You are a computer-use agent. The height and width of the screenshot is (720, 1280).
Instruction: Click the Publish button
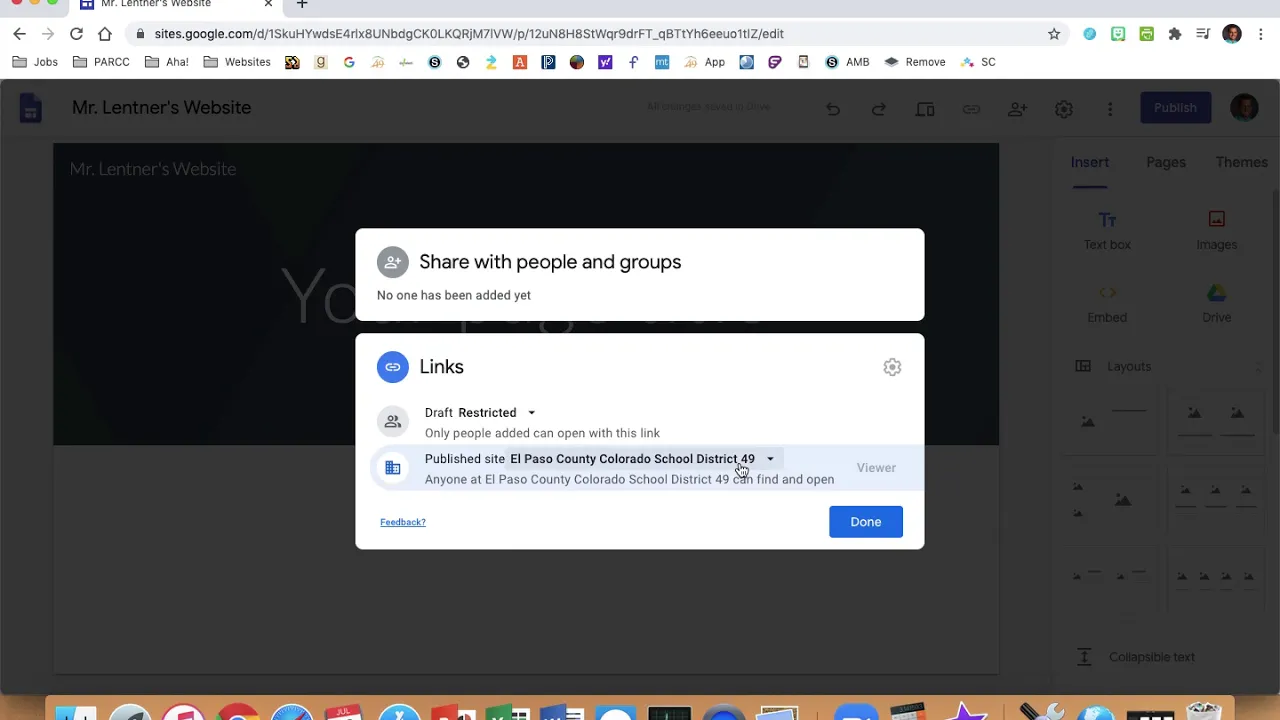tap(1175, 108)
